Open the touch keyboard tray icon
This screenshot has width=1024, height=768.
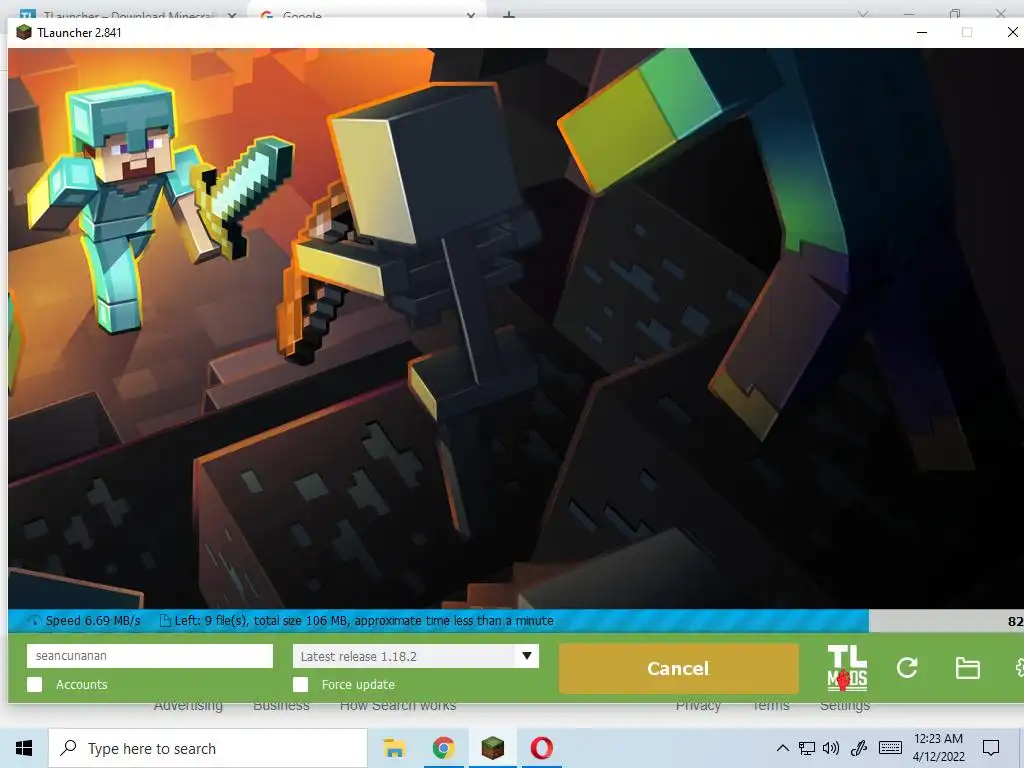pyautogui.click(x=890, y=748)
